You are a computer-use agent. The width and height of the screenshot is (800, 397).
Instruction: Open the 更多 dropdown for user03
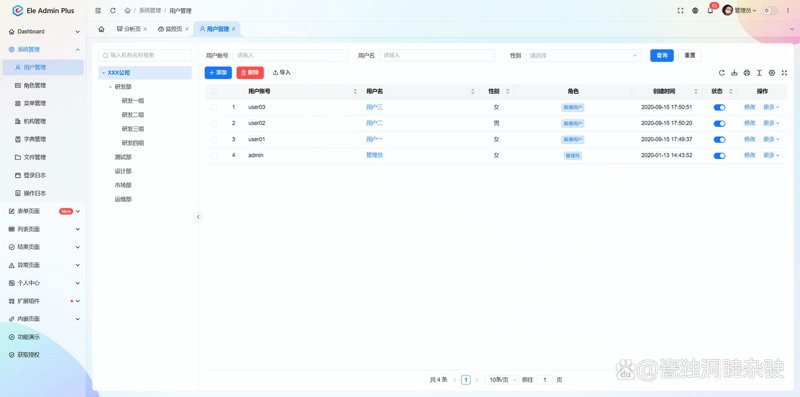[x=771, y=107]
